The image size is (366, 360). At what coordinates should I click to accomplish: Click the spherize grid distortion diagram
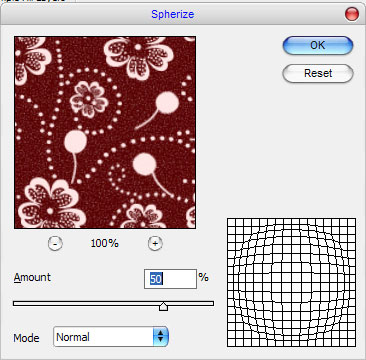pyautogui.click(x=291, y=283)
